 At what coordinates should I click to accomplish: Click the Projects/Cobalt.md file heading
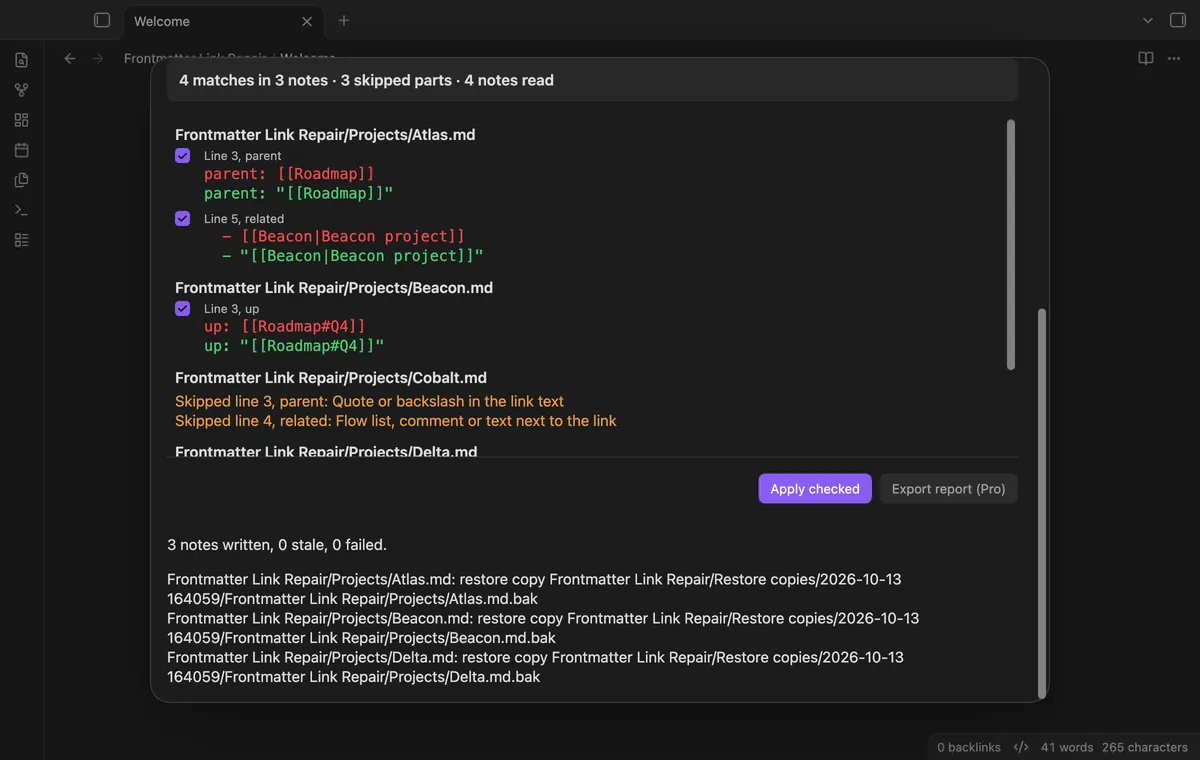tap(331, 378)
